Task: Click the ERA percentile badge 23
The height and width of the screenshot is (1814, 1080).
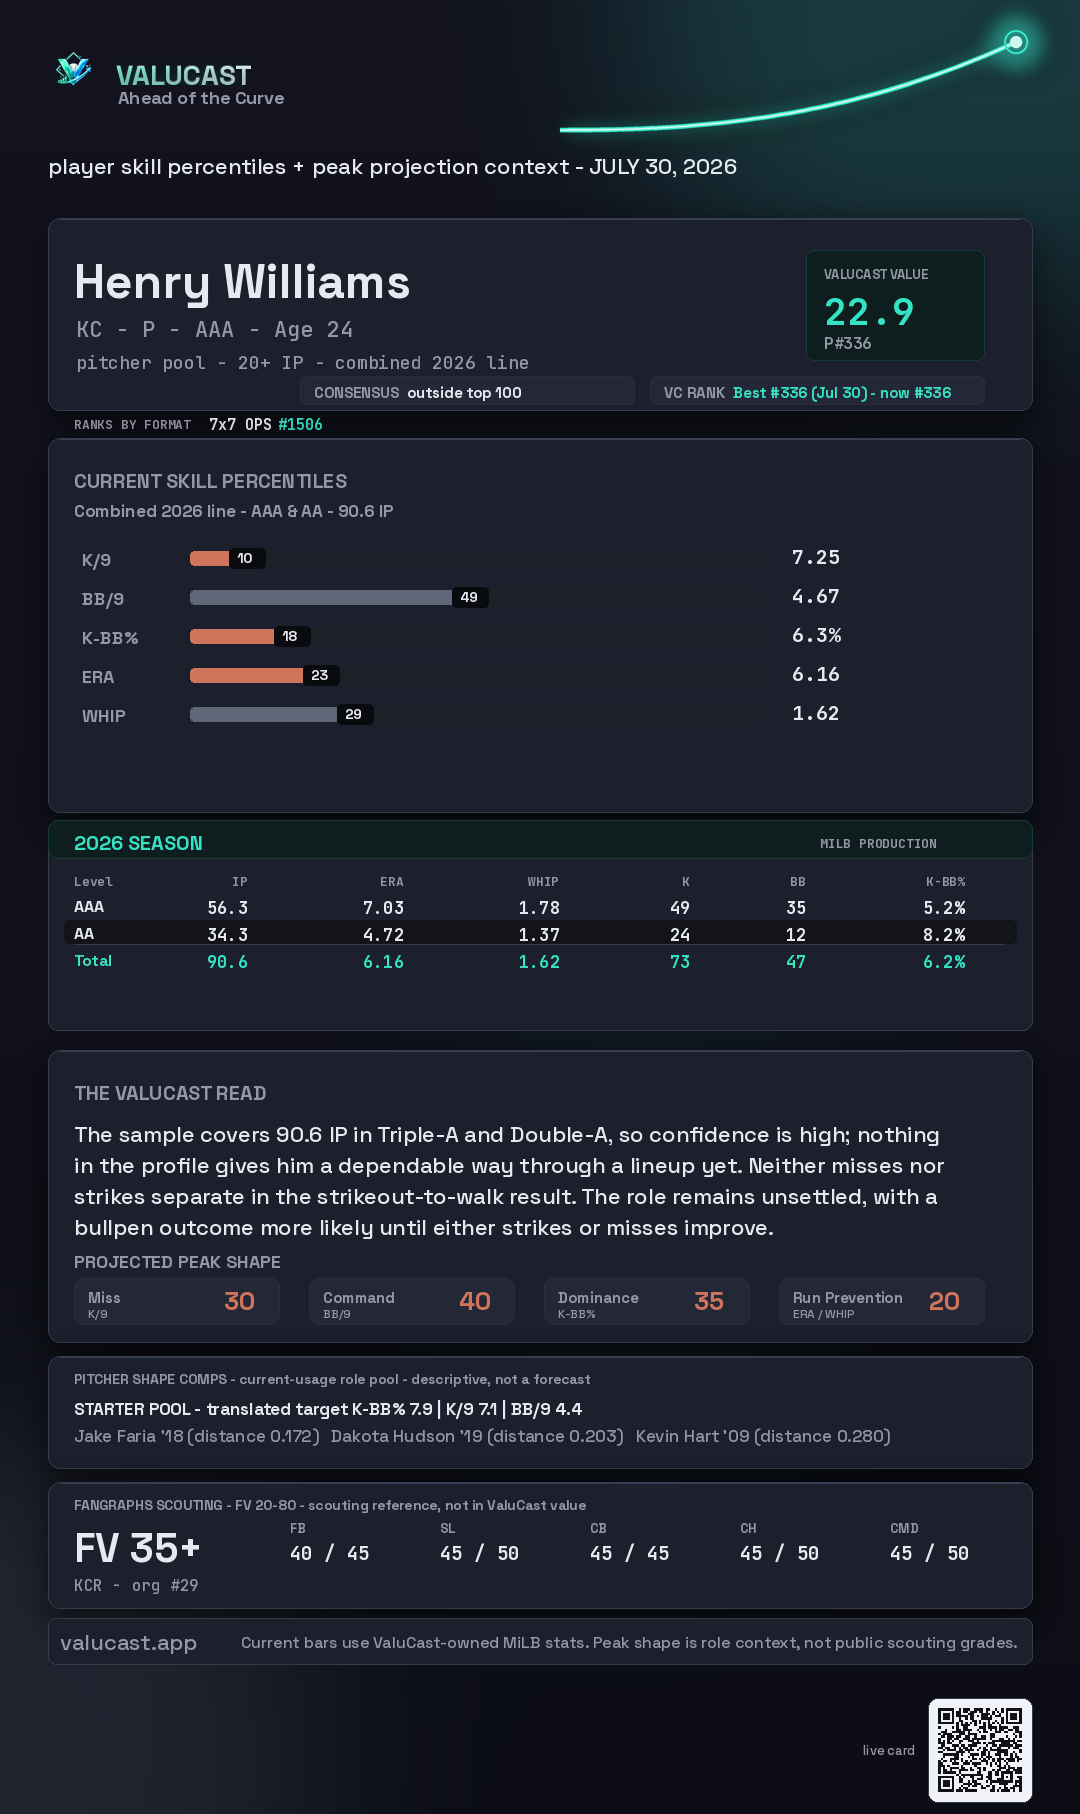Action: tap(320, 675)
